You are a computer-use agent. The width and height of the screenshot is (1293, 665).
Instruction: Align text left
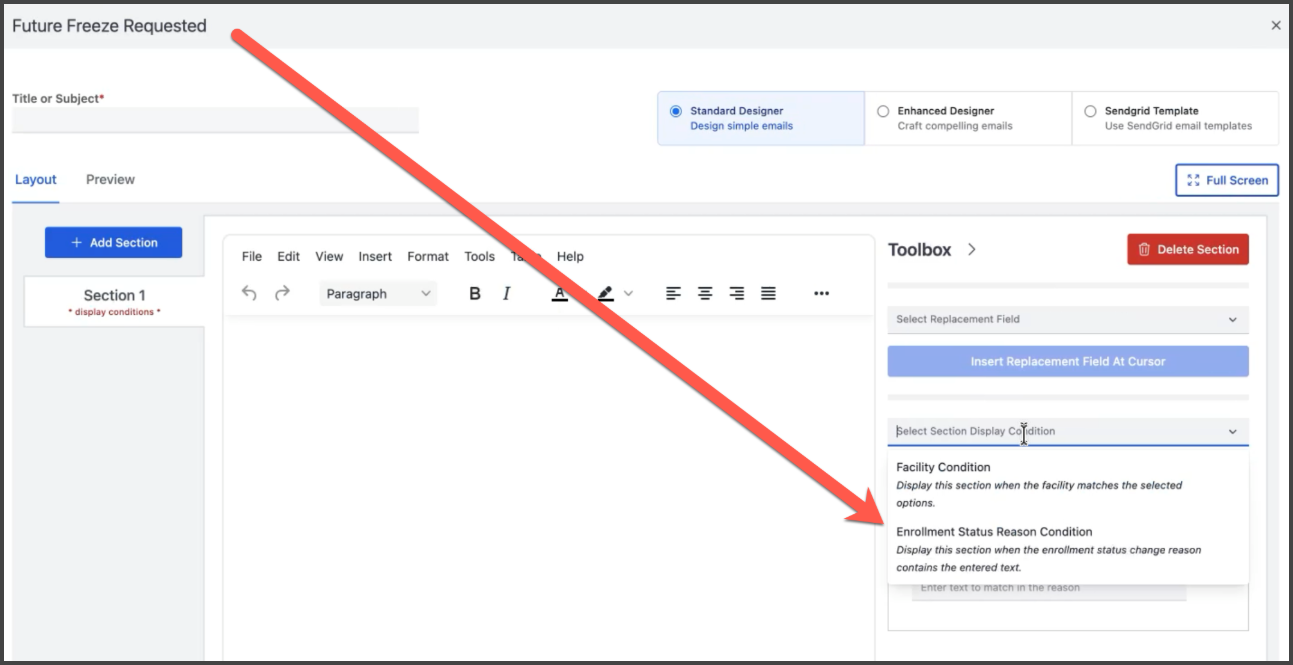coord(673,293)
